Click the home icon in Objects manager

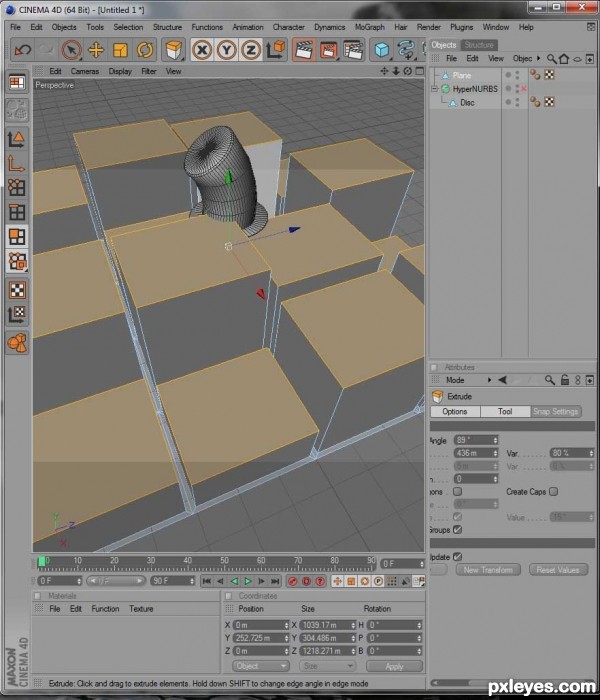click(564, 58)
